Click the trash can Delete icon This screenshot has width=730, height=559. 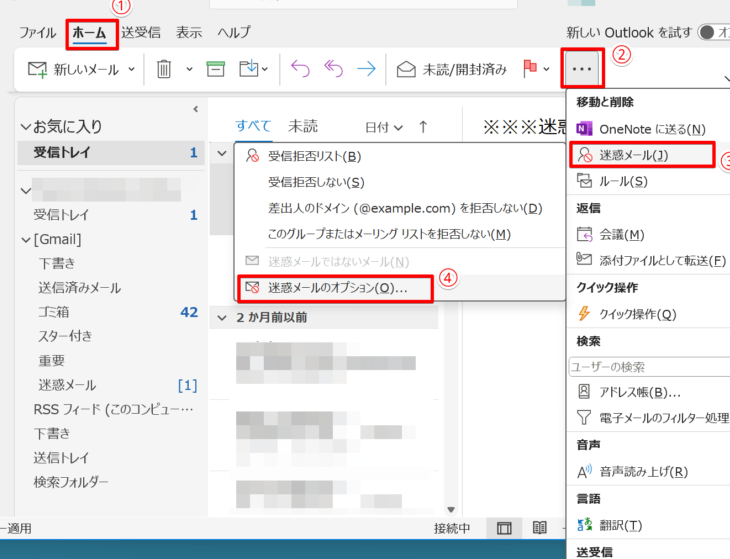click(163, 69)
